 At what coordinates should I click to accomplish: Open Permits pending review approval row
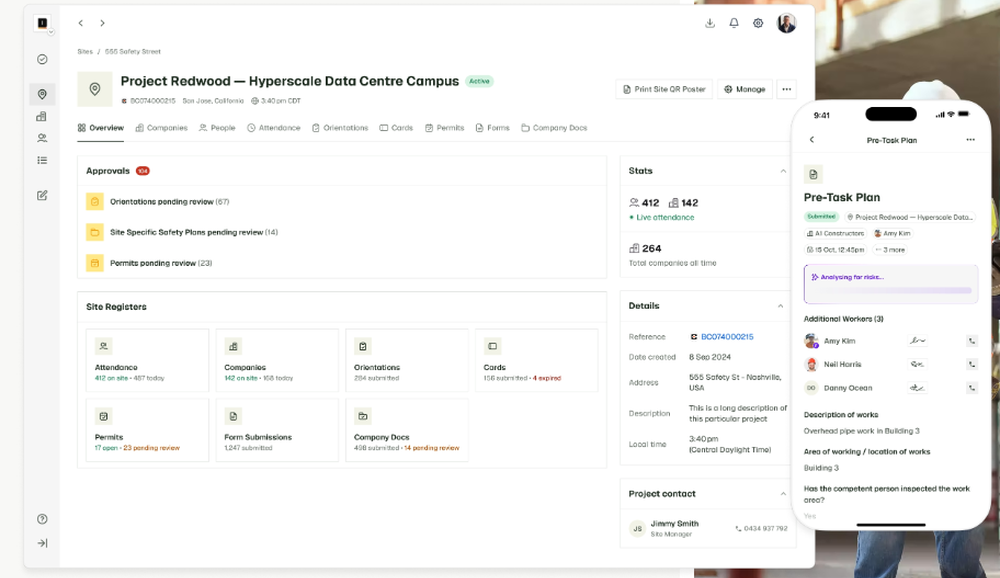342,263
